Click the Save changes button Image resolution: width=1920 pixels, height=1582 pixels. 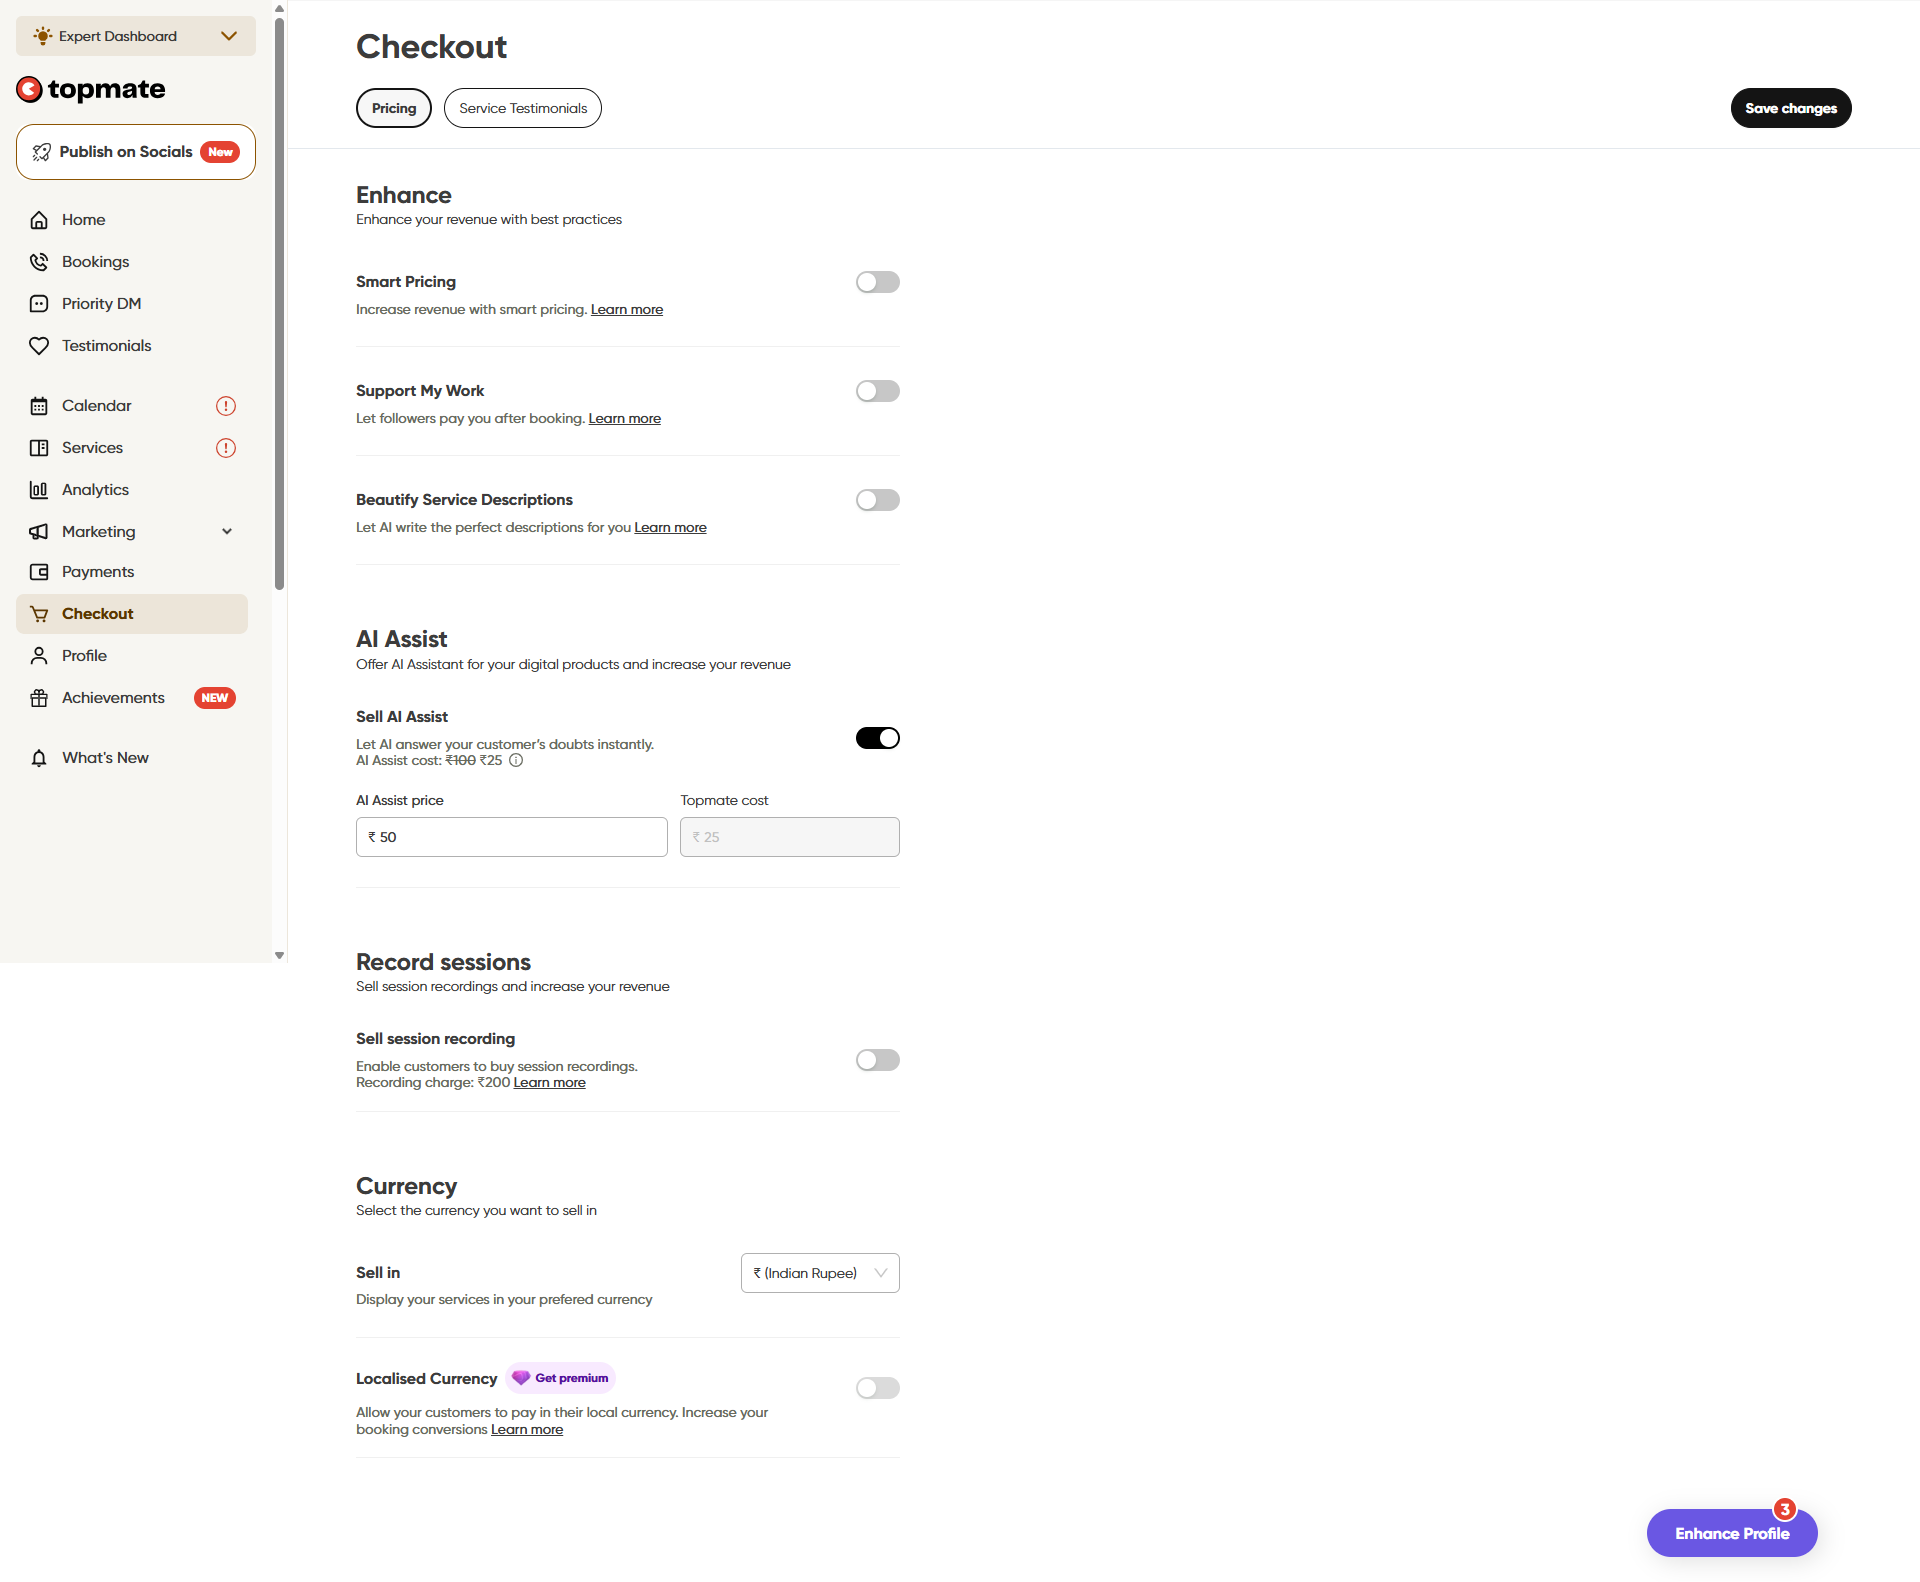1790,108
